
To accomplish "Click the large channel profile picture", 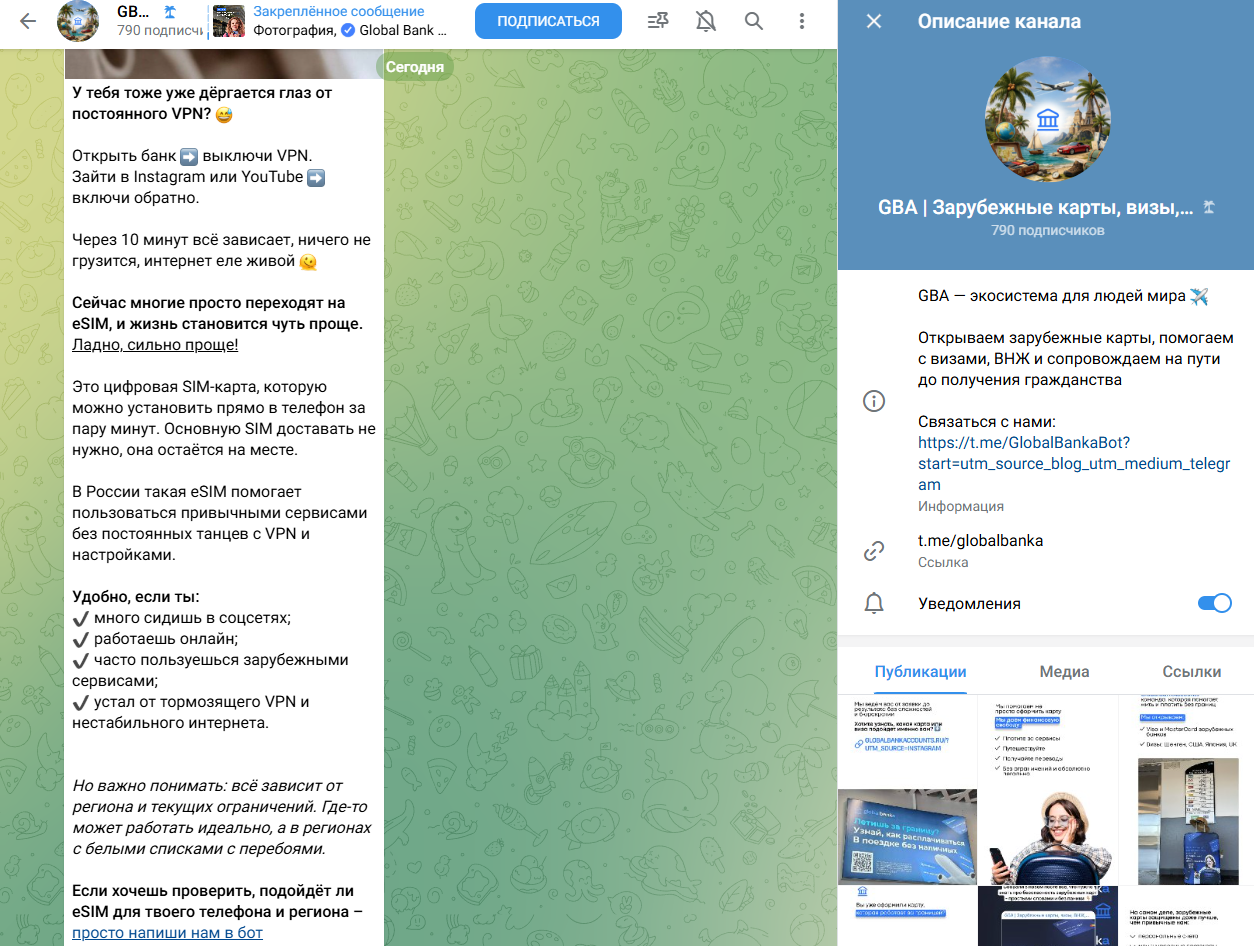I will pos(1047,120).
